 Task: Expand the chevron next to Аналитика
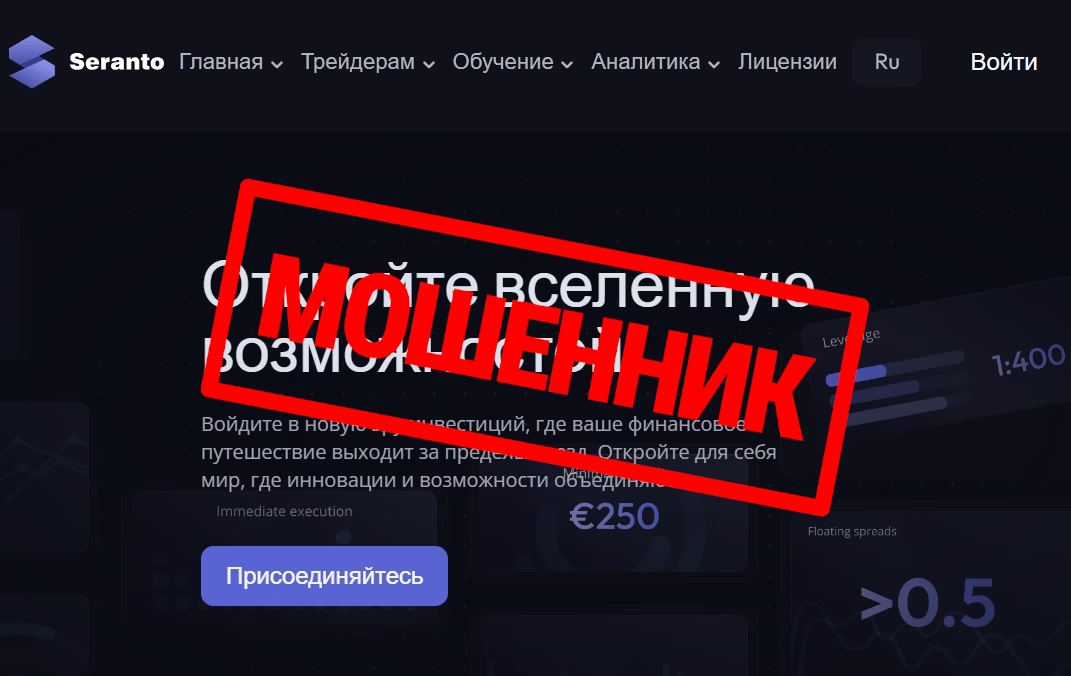[x=714, y=64]
